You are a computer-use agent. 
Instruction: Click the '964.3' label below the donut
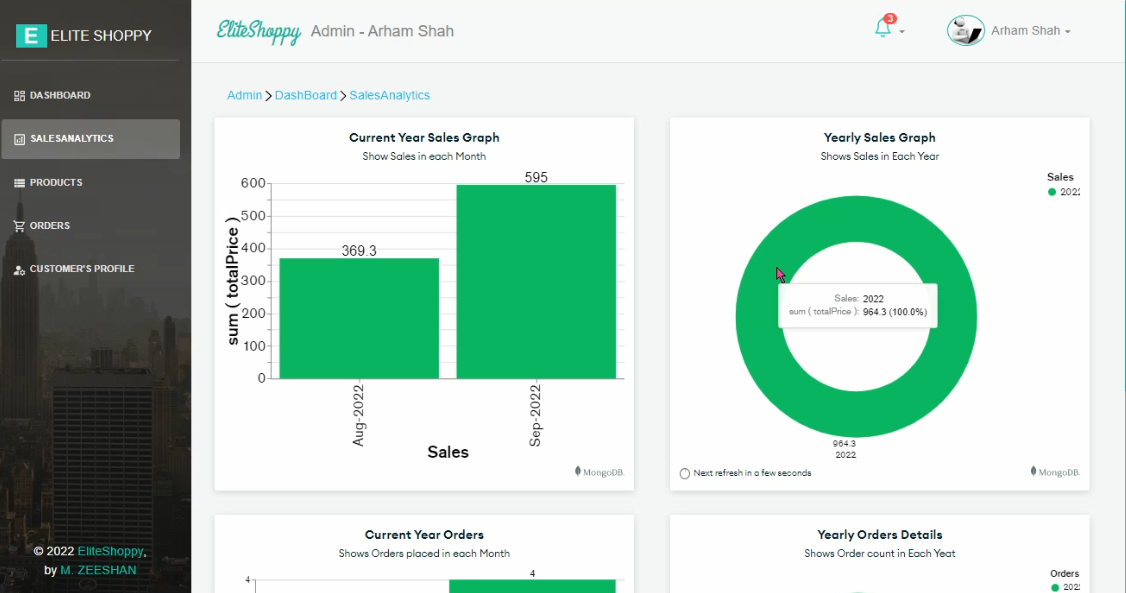click(844, 444)
